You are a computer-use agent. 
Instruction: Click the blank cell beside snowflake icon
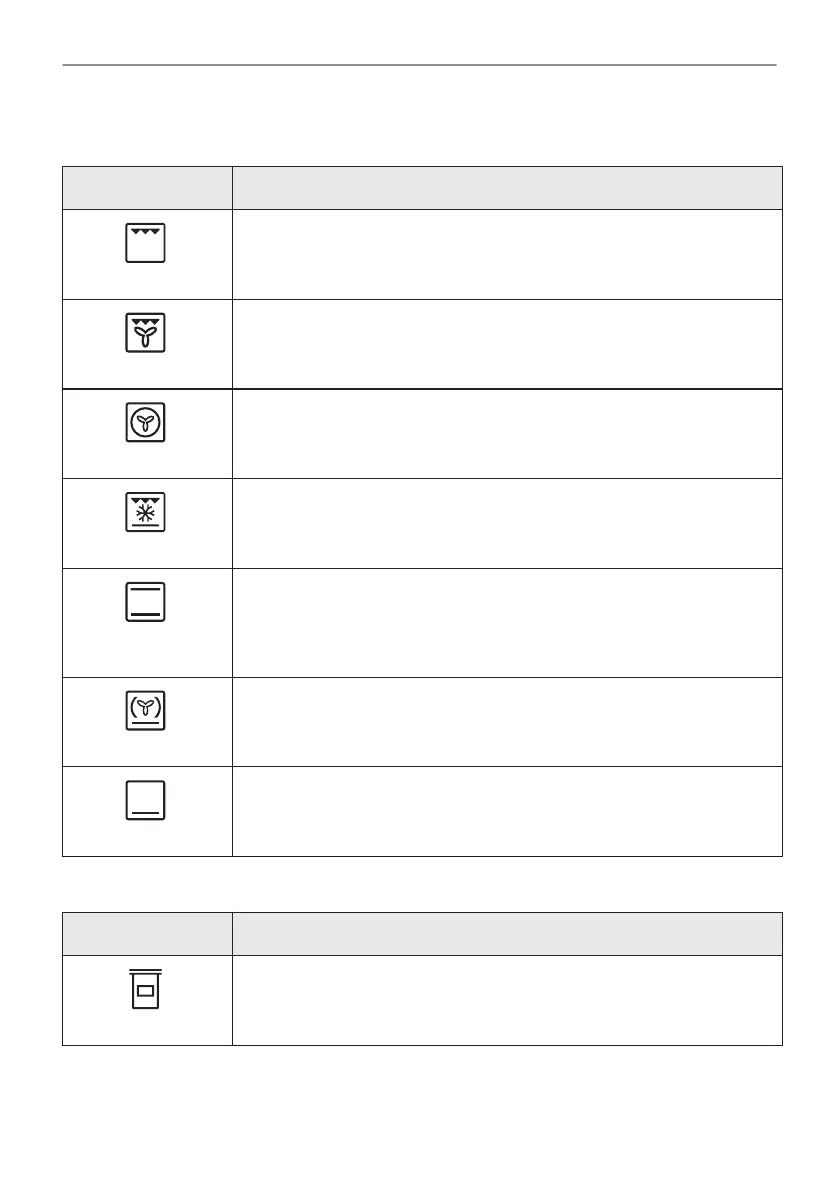point(507,523)
